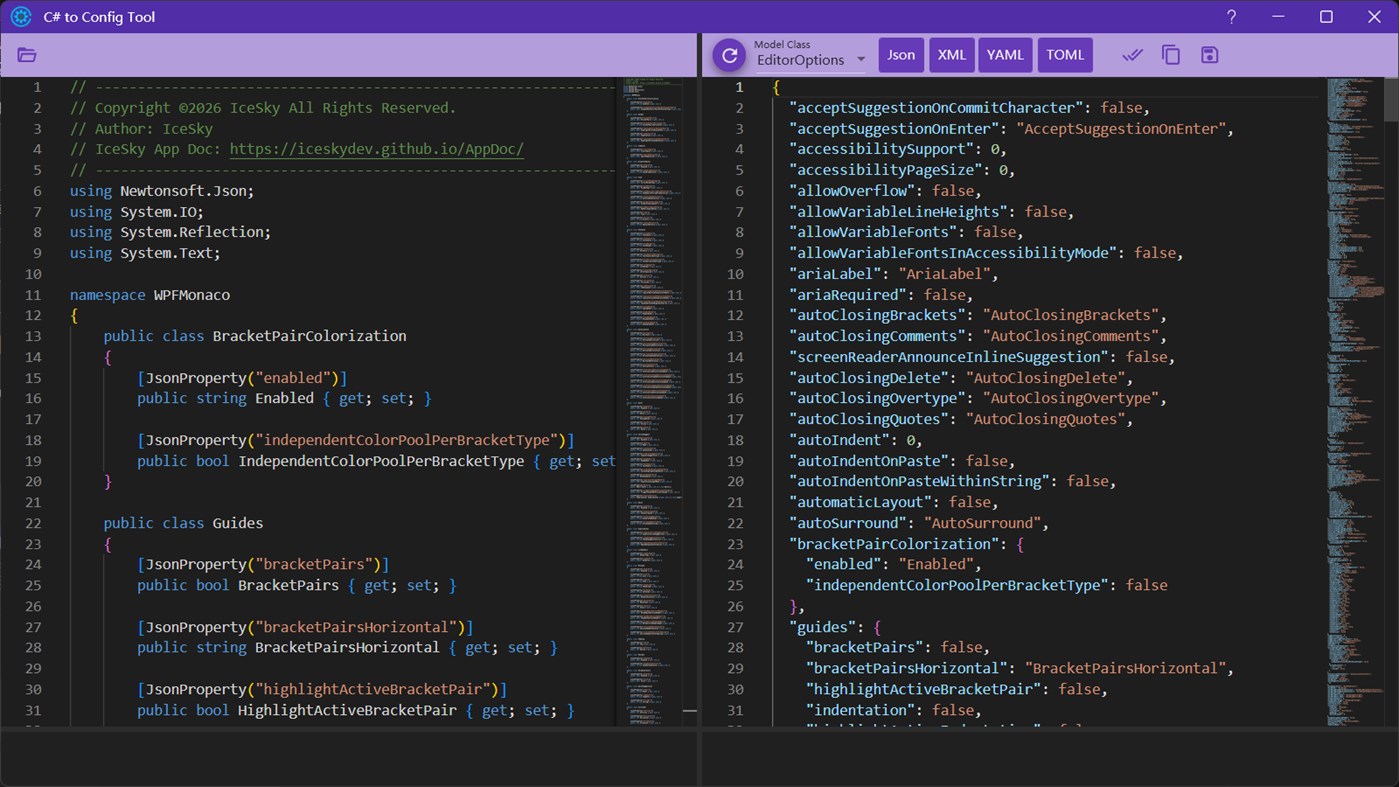
Task: Click "highlightActiveBracketPair": false in the JSON output
Action: [x=957, y=689]
